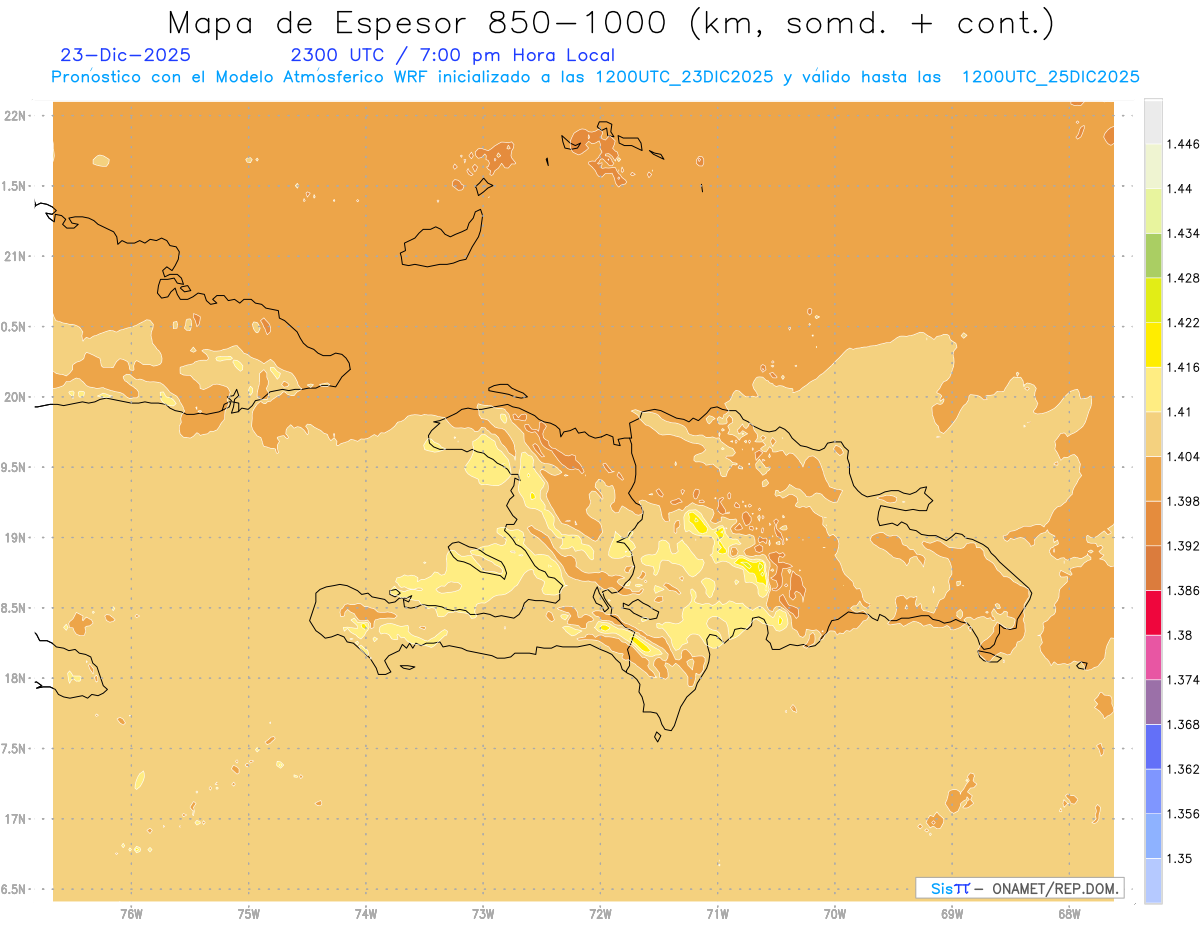
Task: Pick the yellow-green segment between 1.422 and 1.428
Action: 1153,300
